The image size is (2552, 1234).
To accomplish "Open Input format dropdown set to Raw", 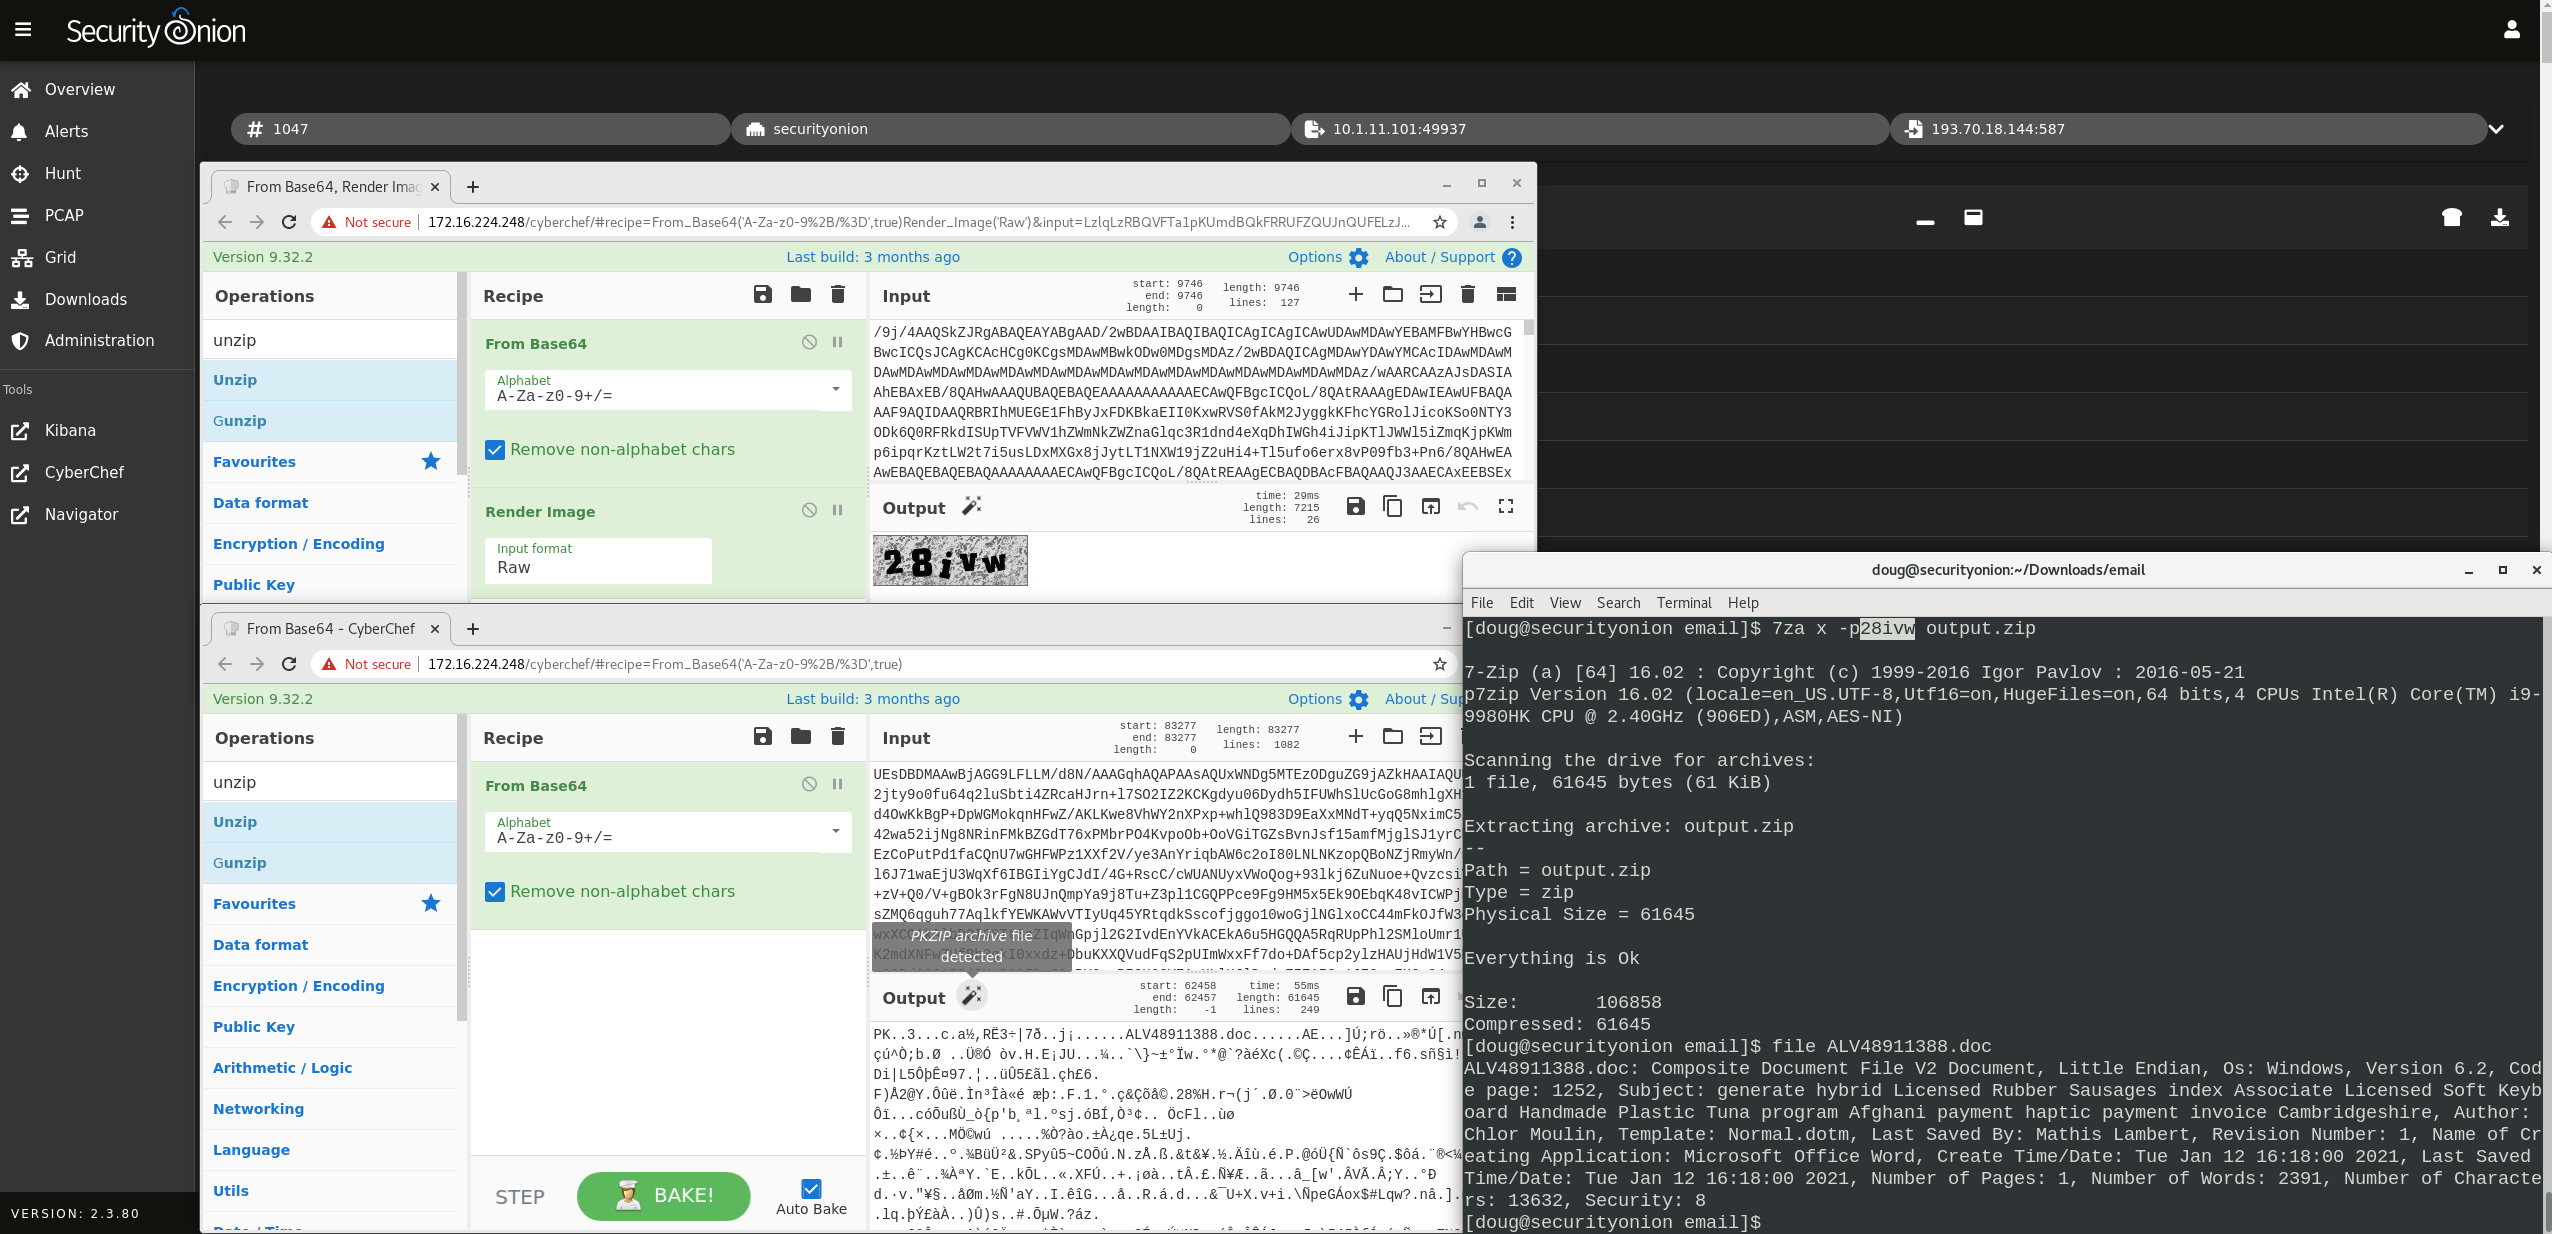I will [598, 560].
